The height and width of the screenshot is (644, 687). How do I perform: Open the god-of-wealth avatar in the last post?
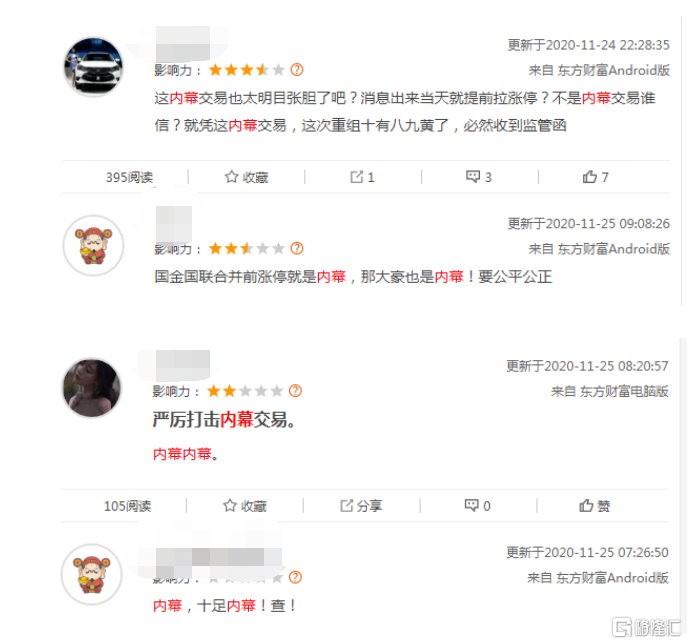(x=92, y=574)
